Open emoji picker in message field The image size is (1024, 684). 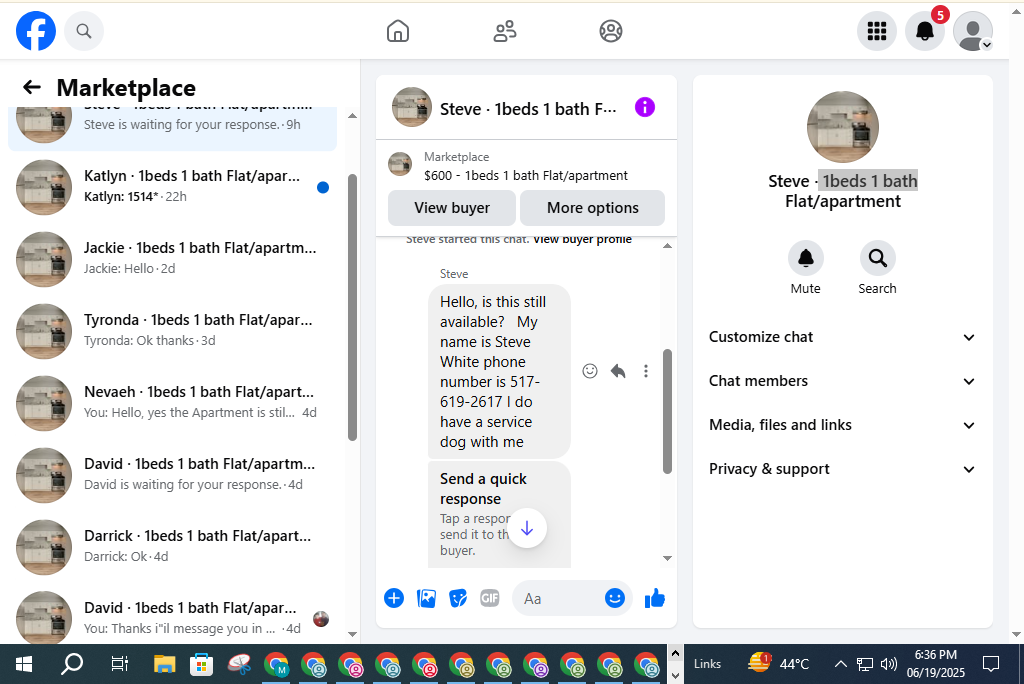[615, 598]
